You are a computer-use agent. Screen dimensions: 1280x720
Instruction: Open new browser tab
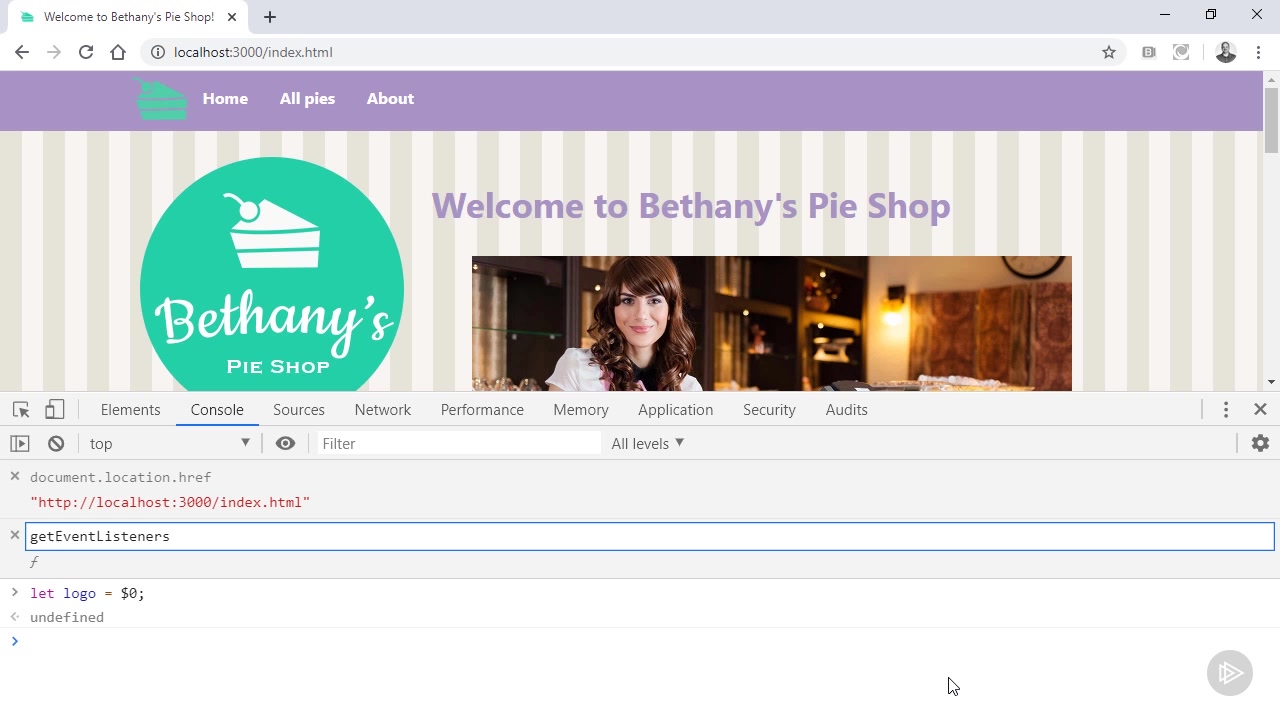pyautogui.click(x=270, y=17)
